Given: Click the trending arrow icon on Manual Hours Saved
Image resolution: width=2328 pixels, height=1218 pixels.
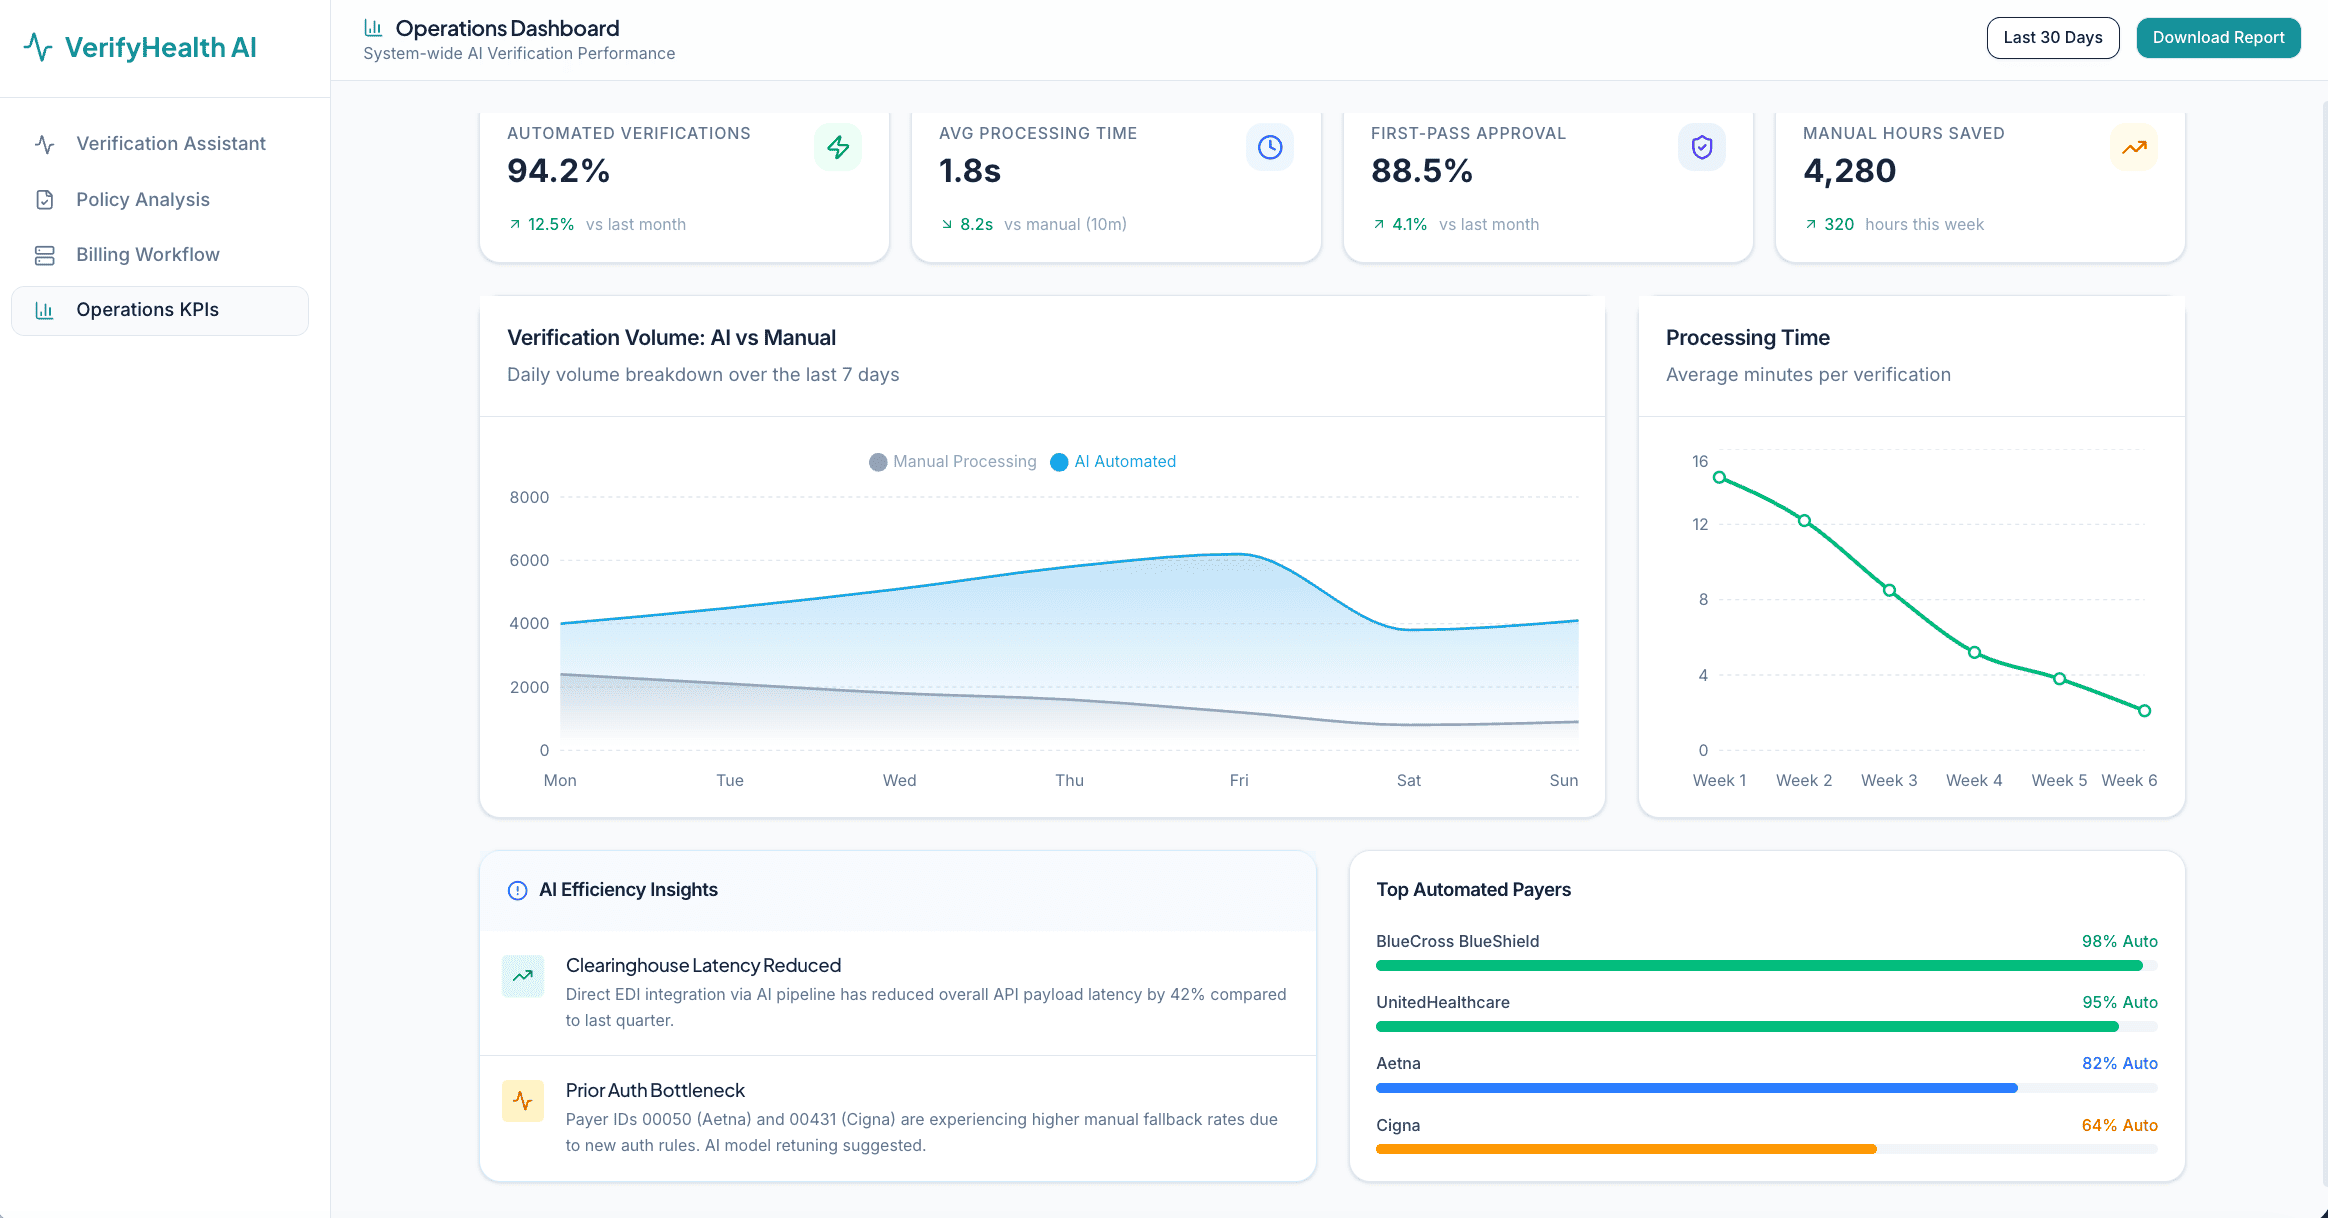Looking at the screenshot, I should tap(2134, 148).
